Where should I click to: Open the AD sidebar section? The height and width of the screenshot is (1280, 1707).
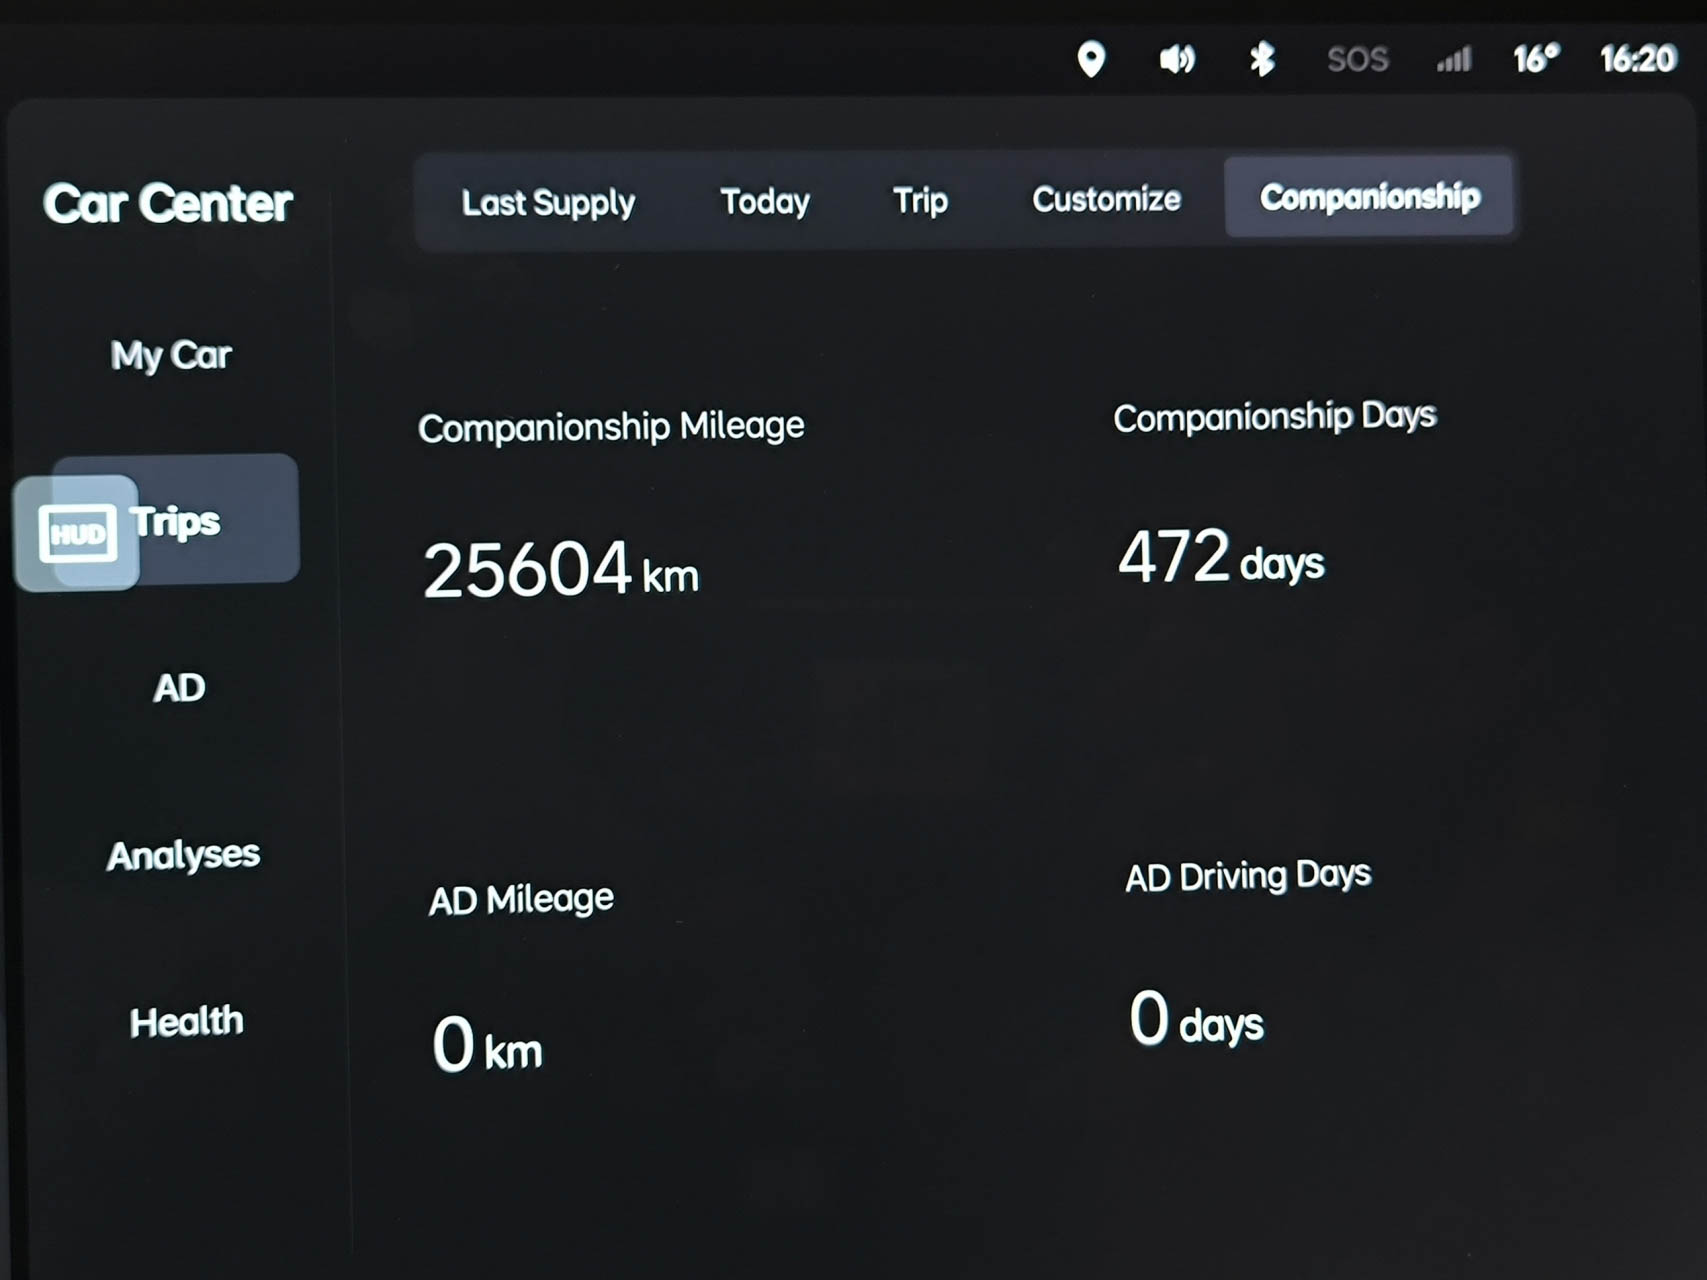(179, 688)
